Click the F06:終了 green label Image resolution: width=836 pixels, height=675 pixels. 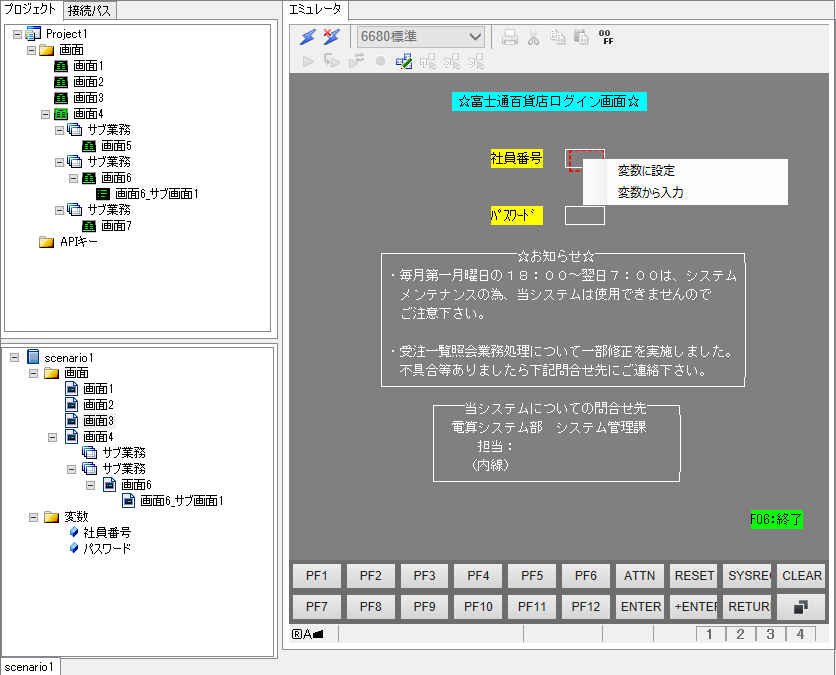(776, 519)
